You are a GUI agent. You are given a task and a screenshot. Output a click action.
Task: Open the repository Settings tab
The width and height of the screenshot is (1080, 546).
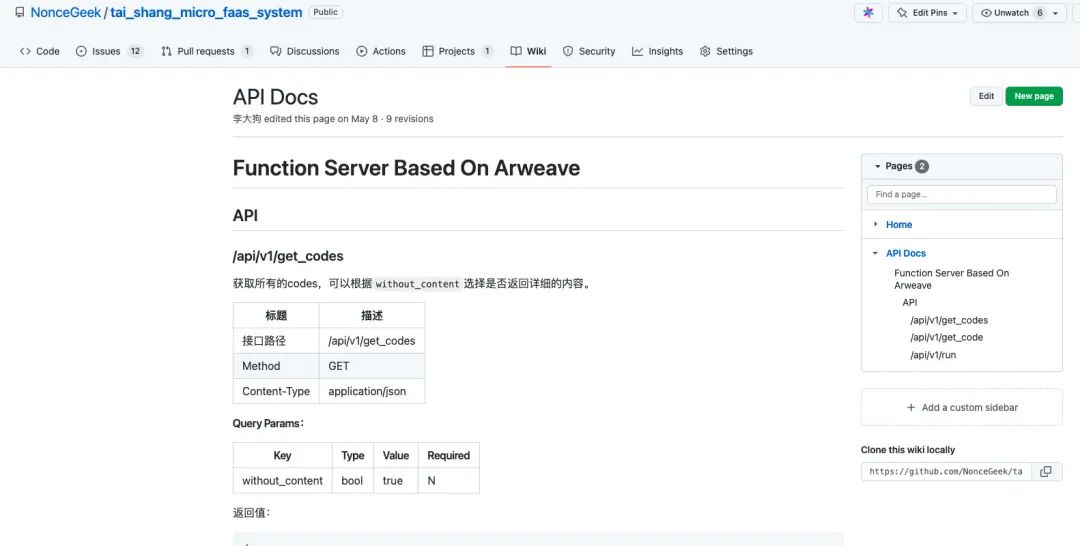[726, 51]
